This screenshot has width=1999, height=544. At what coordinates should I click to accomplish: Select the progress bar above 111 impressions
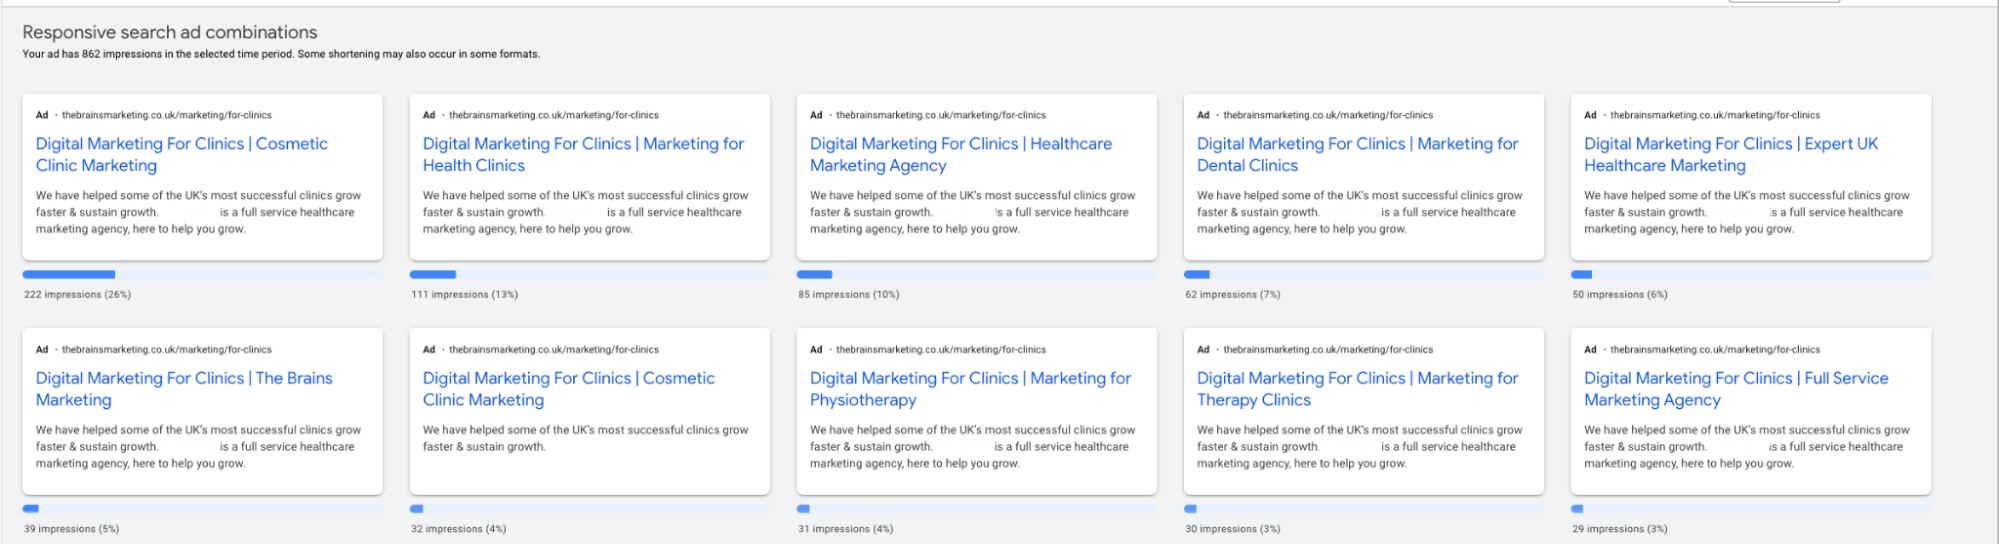(589, 274)
